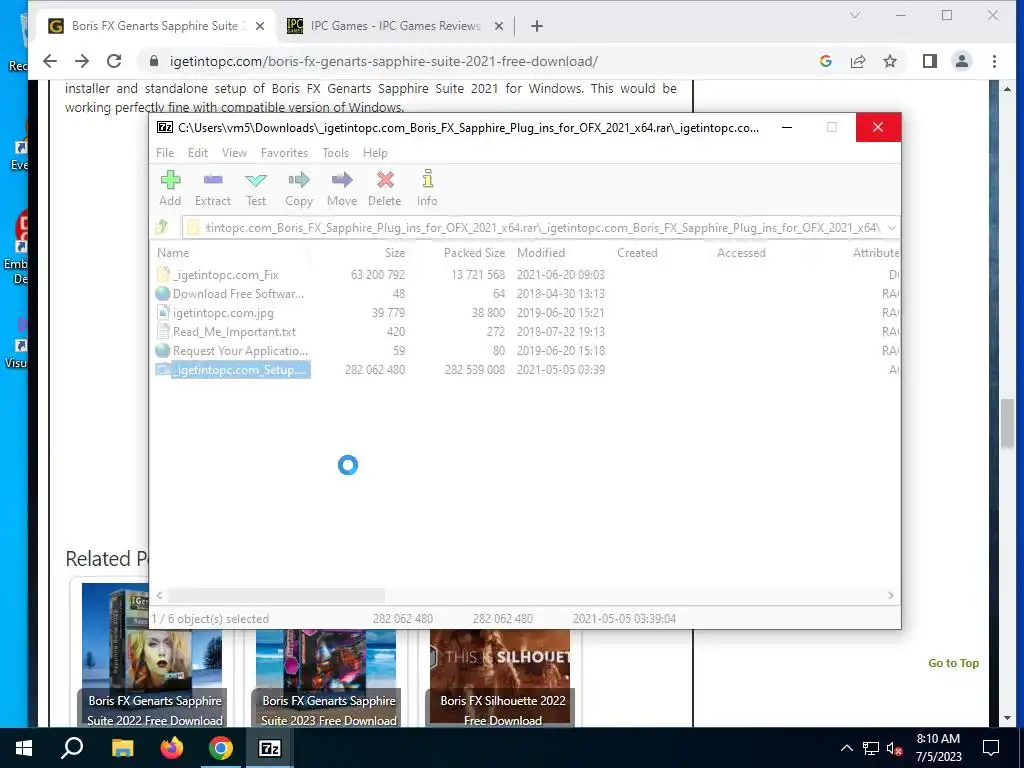Screen dimensions: 1024x768
Task: Sort by the Packed Size column header
Action: tap(474, 253)
